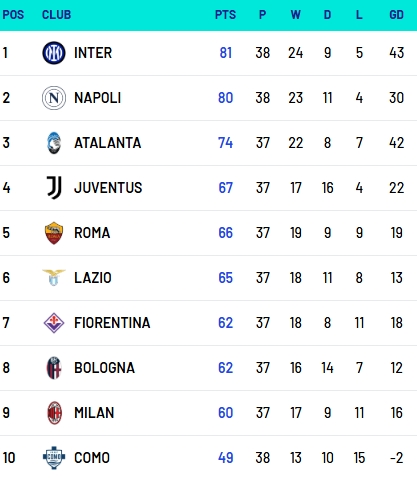Click the POS column header
Image resolution: width=417 pixels, height=480 pixels.
[13, 15]
